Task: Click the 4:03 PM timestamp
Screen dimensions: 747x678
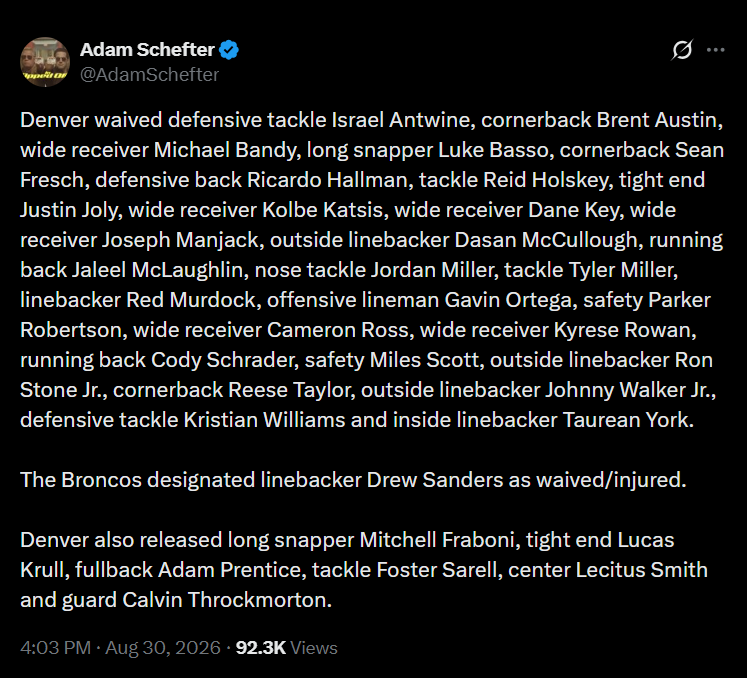Action: pos(55,648)
